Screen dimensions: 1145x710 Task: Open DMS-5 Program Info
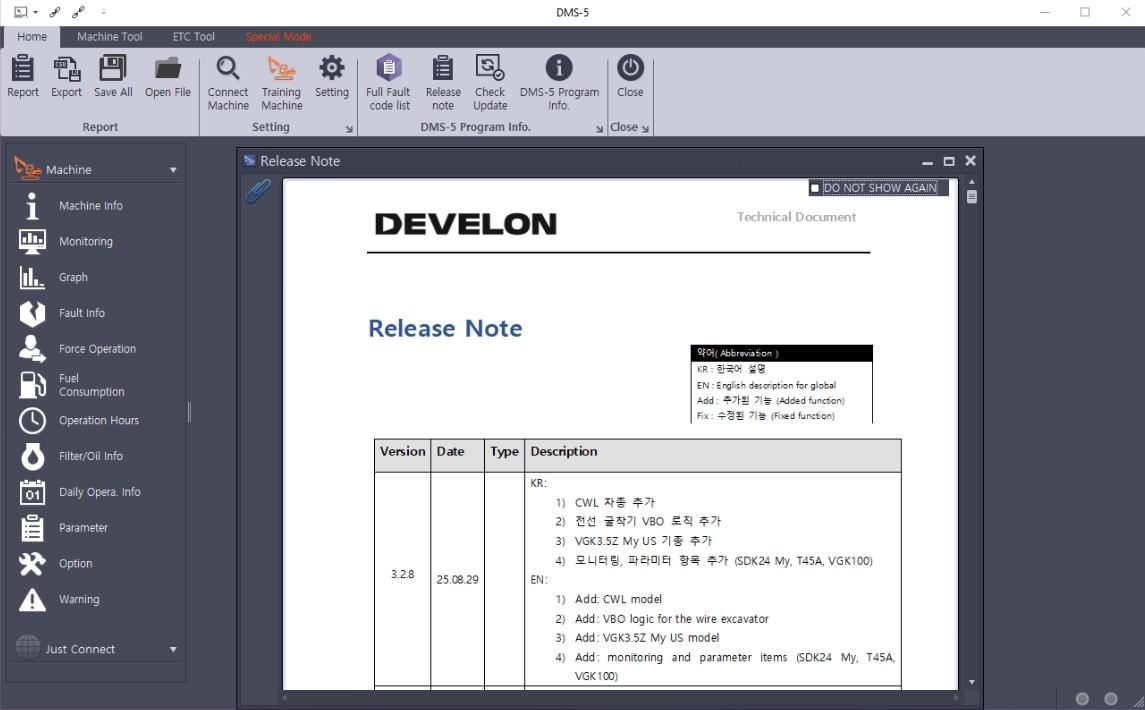point(559,69)
